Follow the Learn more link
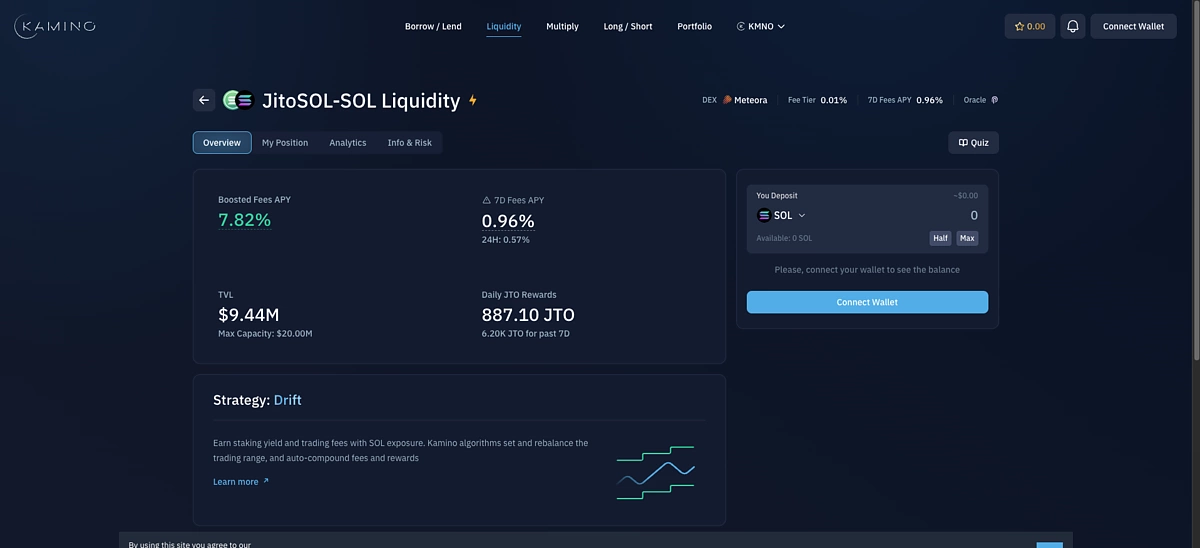Image resolution: width=1200 pixels, height=548 pixels. click(241, 482)
